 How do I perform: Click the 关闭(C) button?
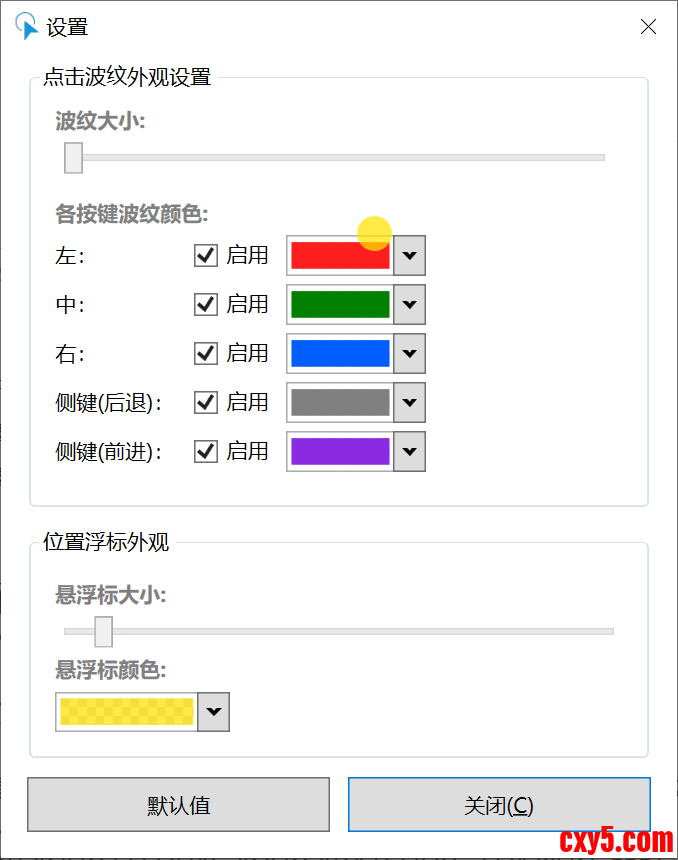click(x=498, y=804)
